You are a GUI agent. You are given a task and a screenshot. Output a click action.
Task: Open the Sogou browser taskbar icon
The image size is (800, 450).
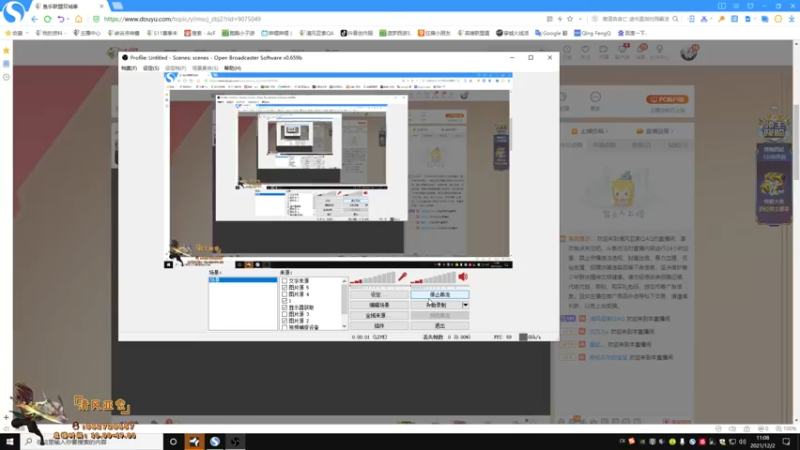click(x=215, y=441)
